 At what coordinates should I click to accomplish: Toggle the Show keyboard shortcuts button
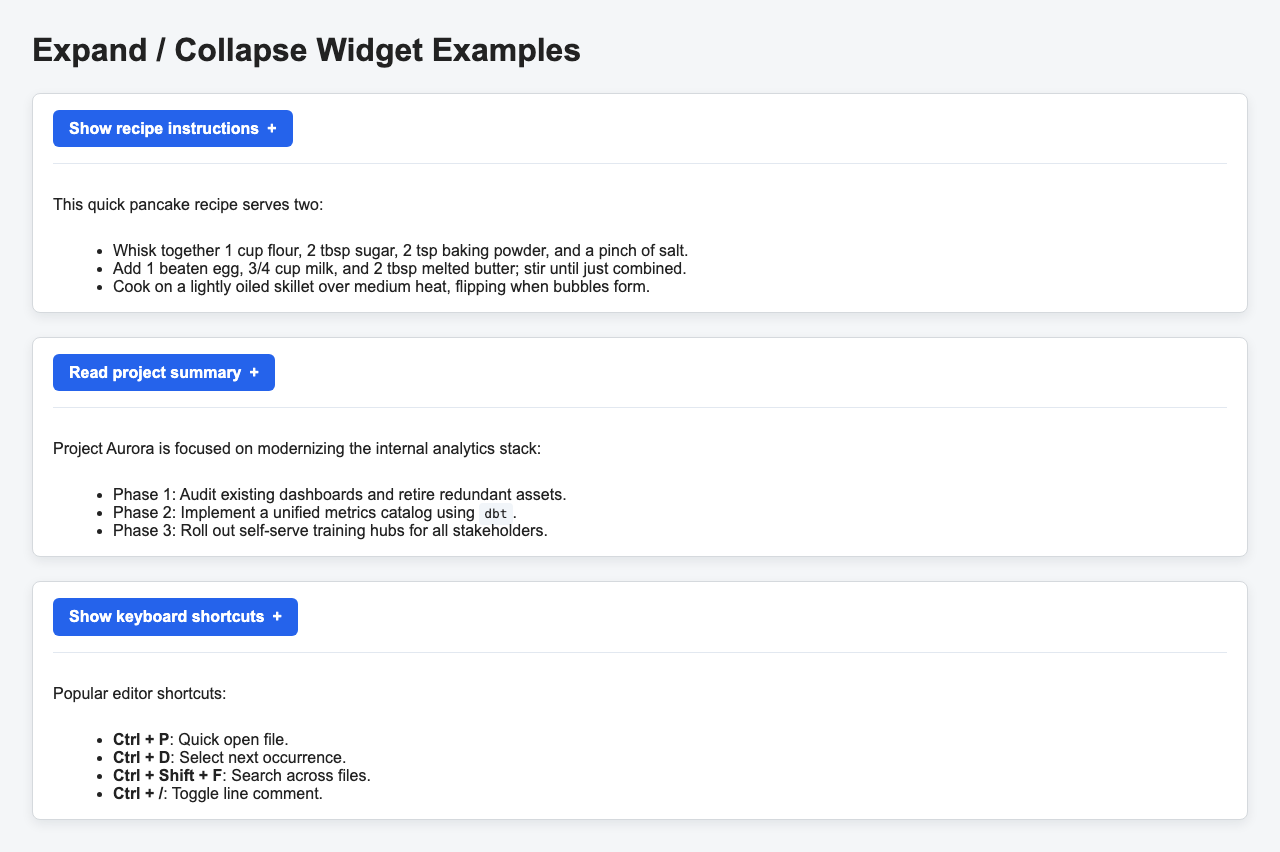click(175, 617)
